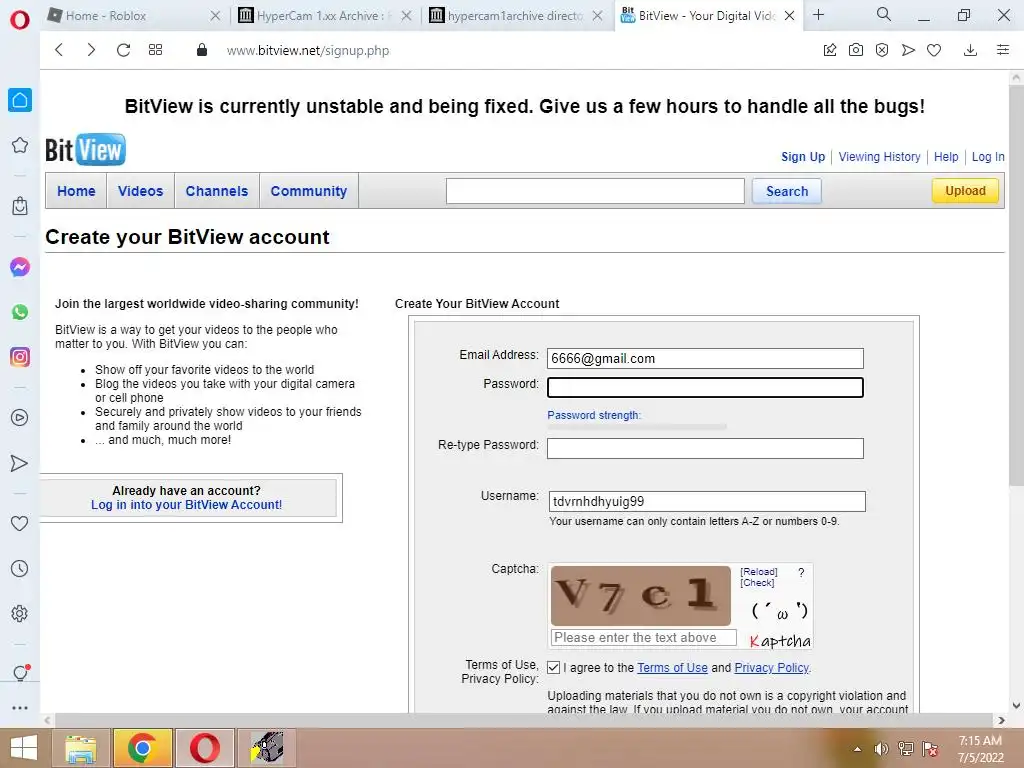The height and width of the screenshot is (768, 1024).
Task: Toggle the agree to Terms of Use checkbox
Action: (553, 667)
